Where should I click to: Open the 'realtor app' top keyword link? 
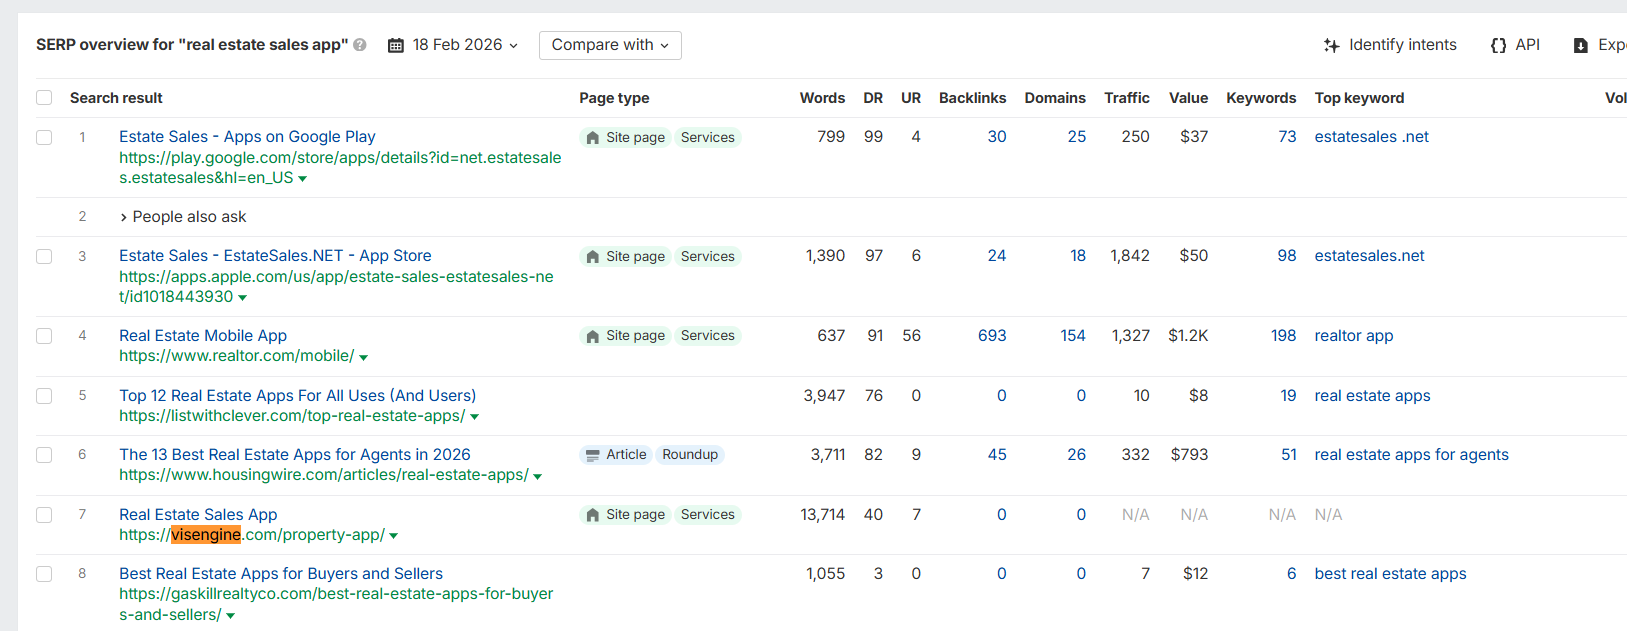click(x=1353, y=336)
